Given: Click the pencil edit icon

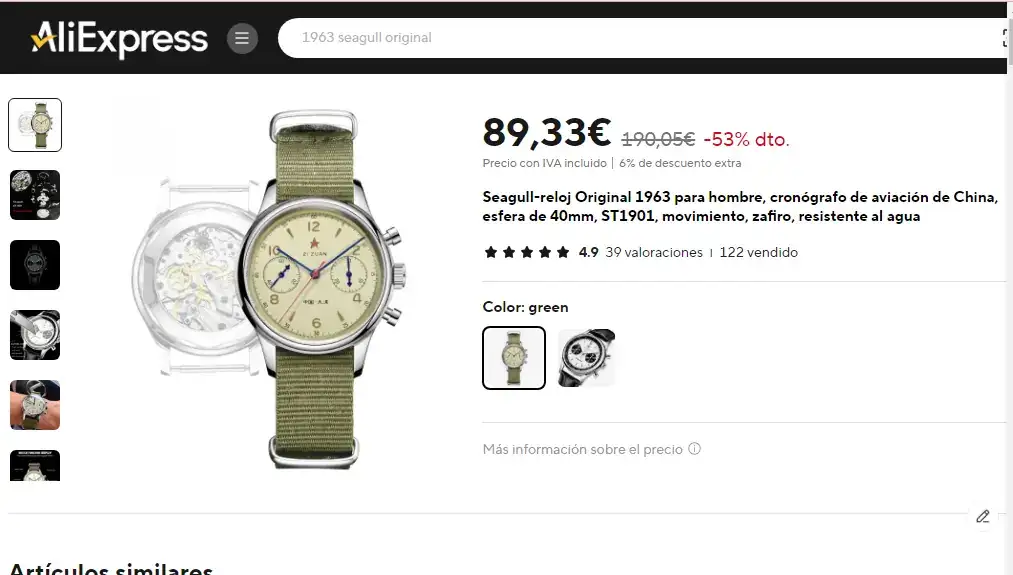Looking at the screenshot, I should point(983,516).
